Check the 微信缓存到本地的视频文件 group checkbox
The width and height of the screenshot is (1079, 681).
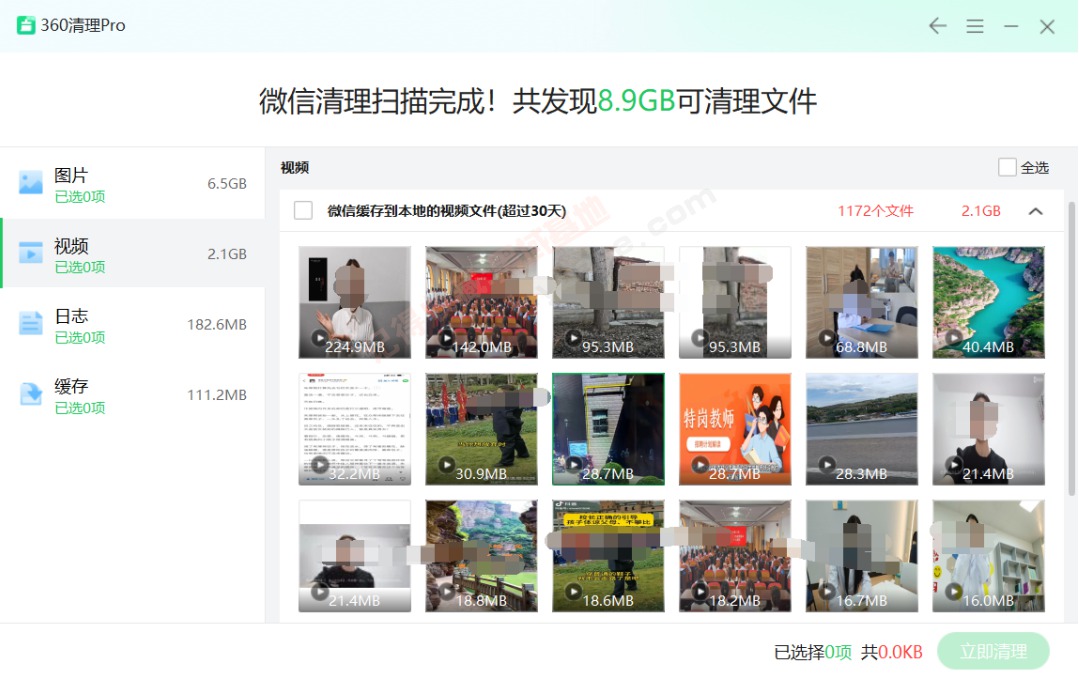(x=303, y=210)
